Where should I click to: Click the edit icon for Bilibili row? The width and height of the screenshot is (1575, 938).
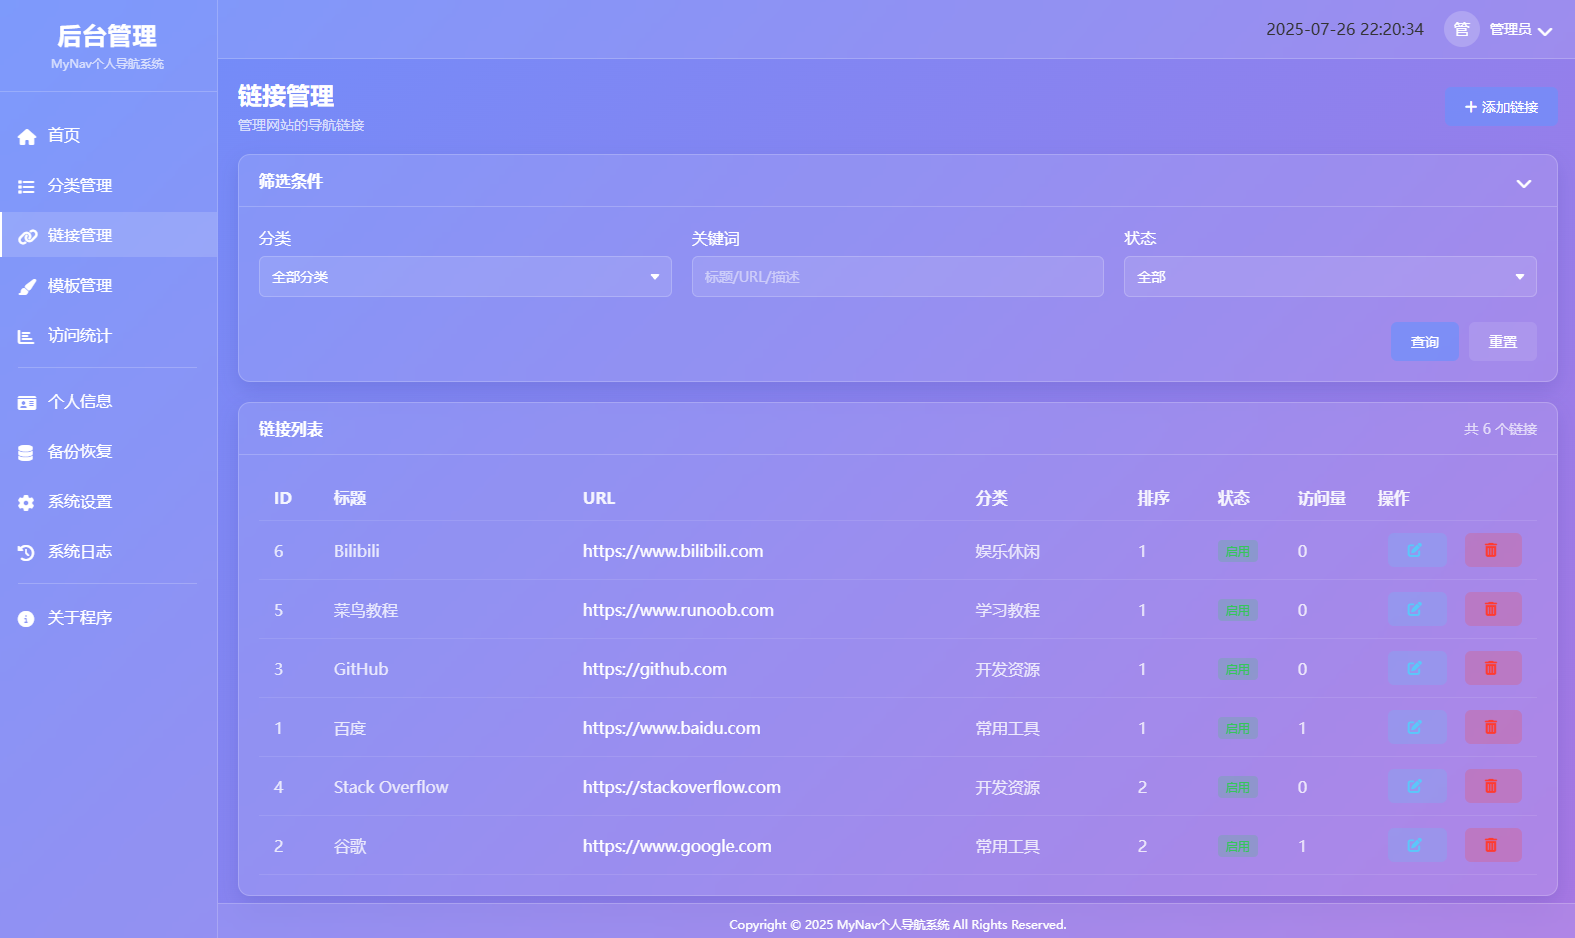[x=1416, y=550]
